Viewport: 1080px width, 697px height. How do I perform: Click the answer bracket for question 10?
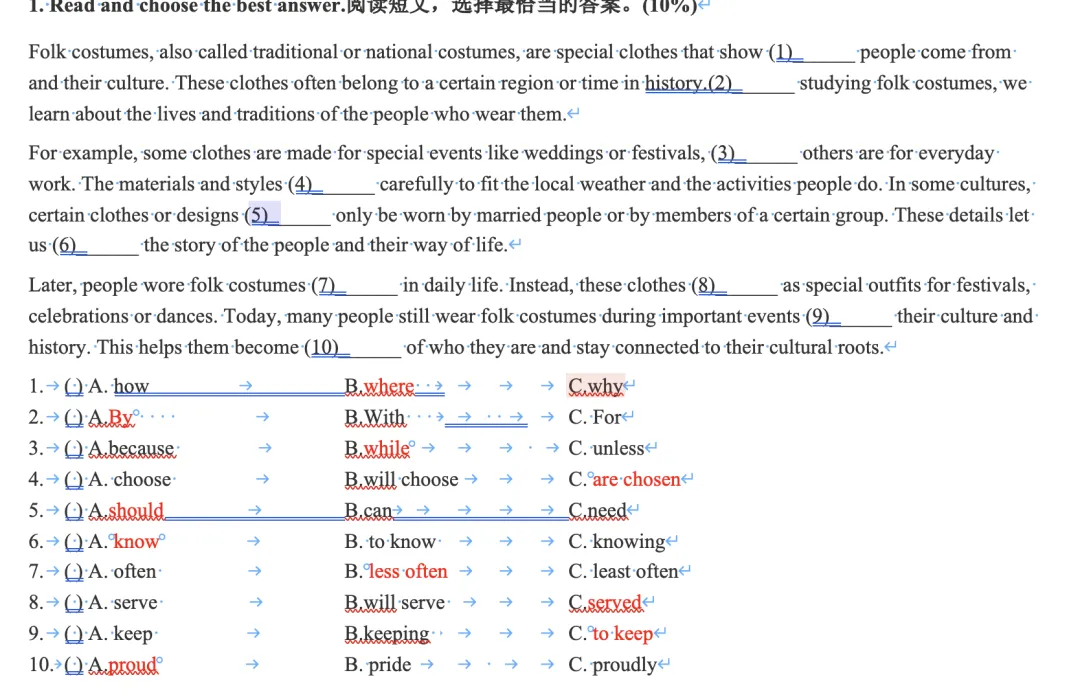(74, 665)
